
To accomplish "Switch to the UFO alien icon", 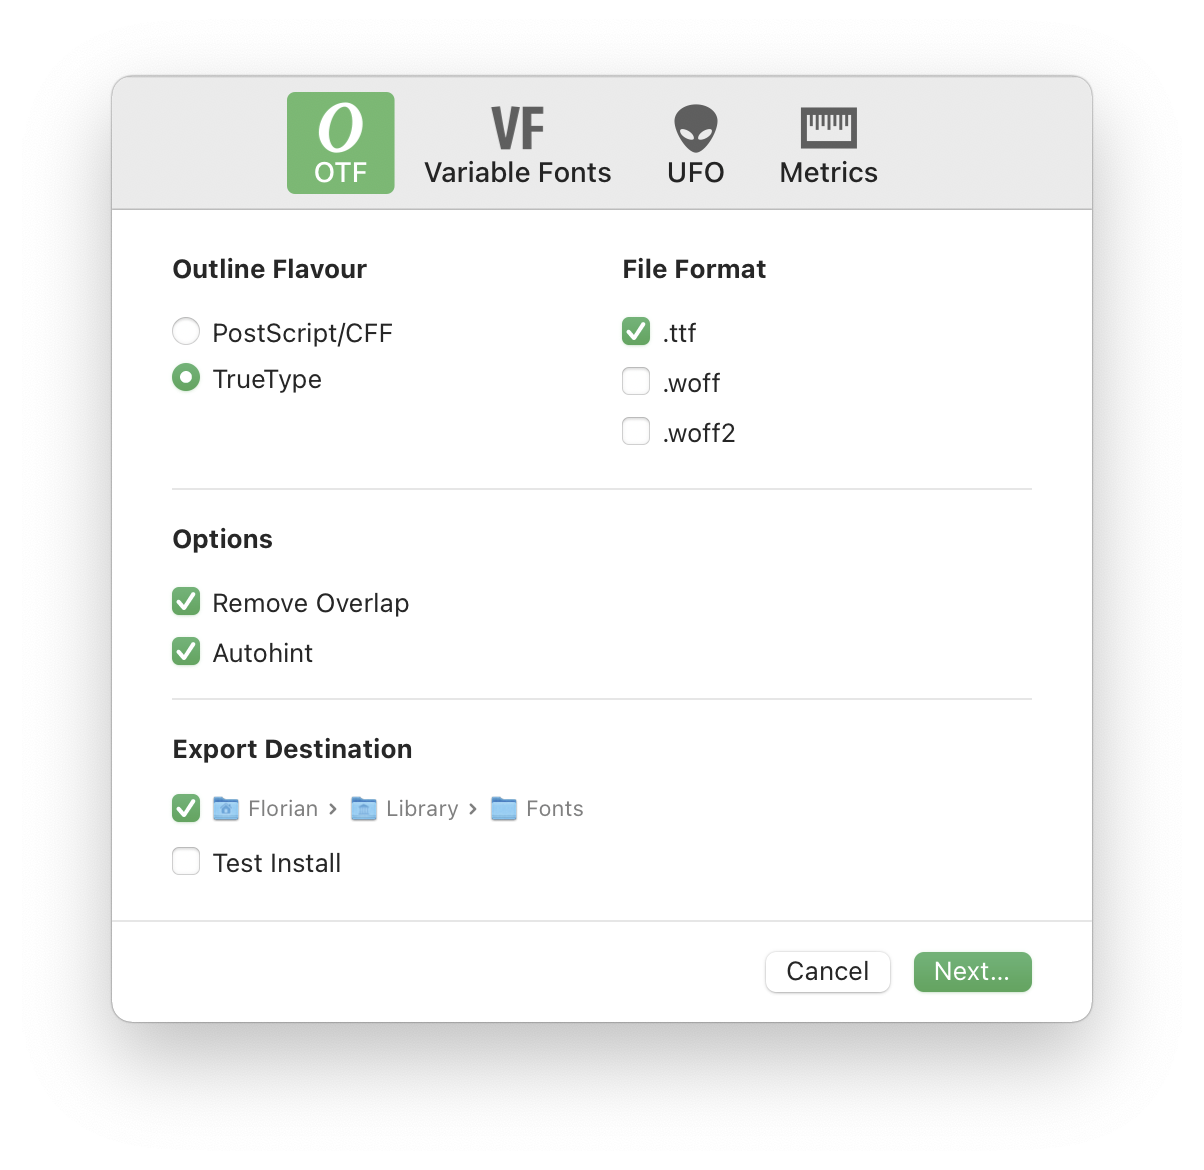I will coord(695,129).
